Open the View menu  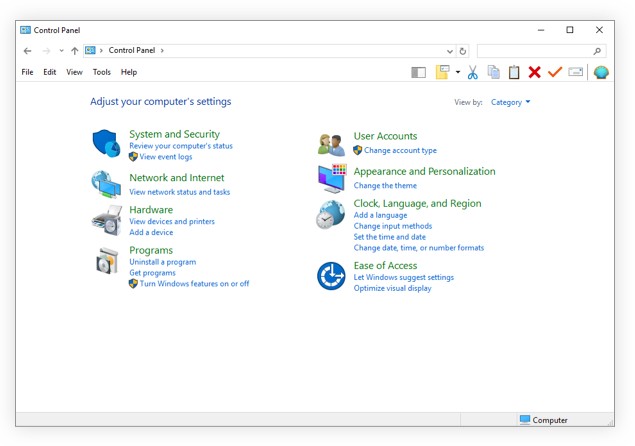74,72
